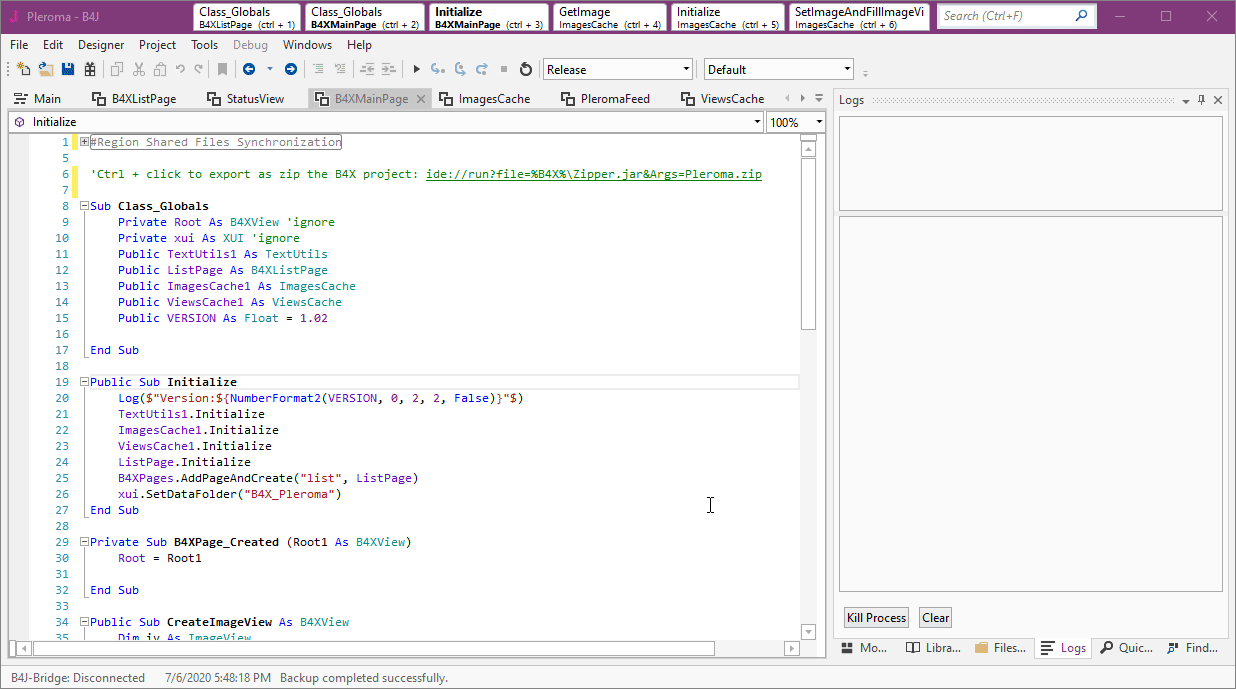
Task: Open the File menu
Action: (19, 45)
